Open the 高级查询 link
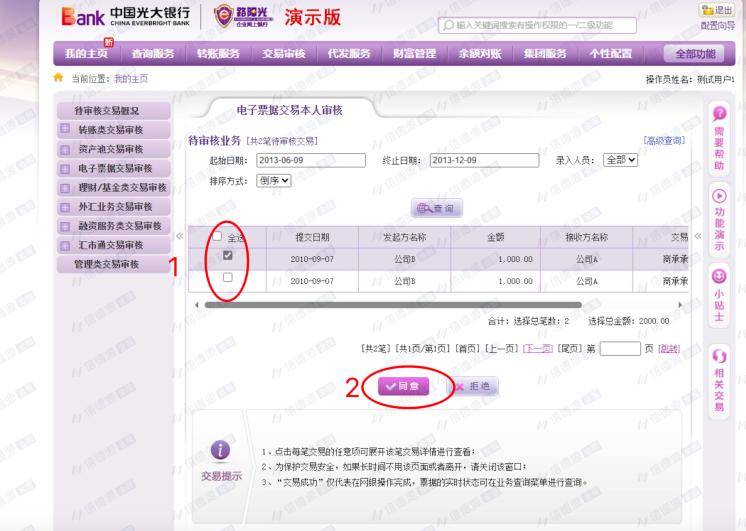 coord(664,140)
